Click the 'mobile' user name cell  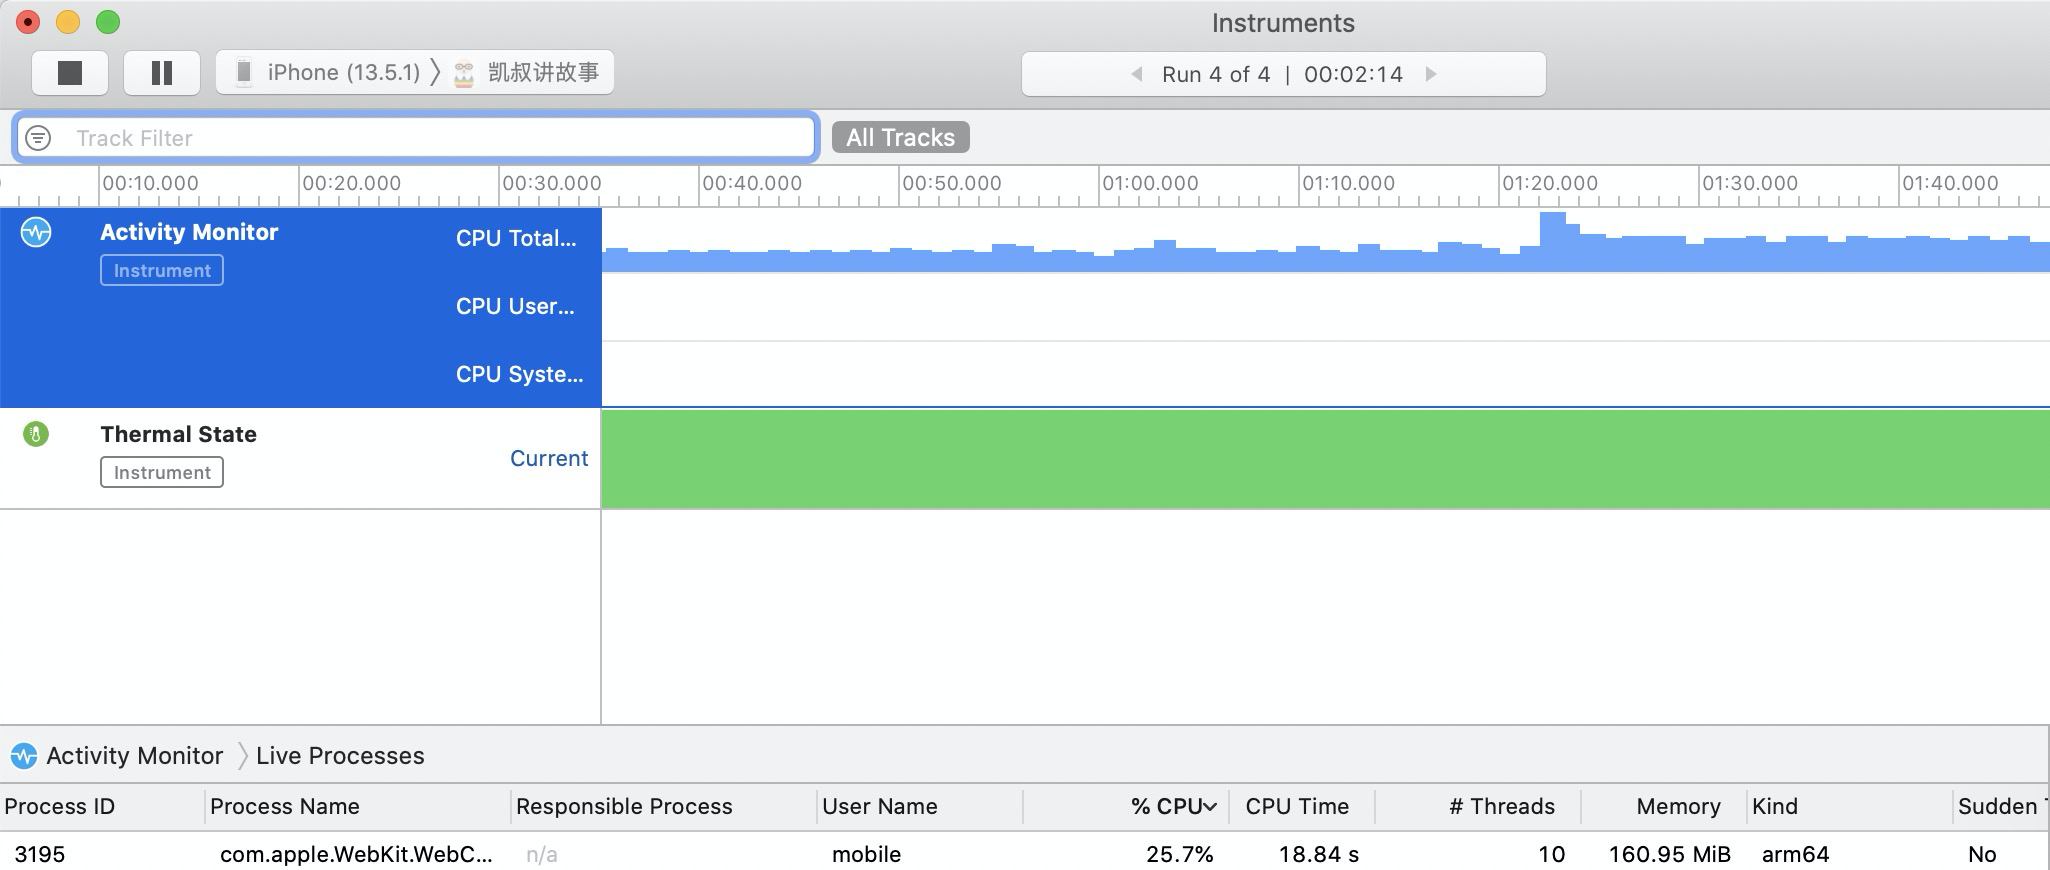[866, 854]
